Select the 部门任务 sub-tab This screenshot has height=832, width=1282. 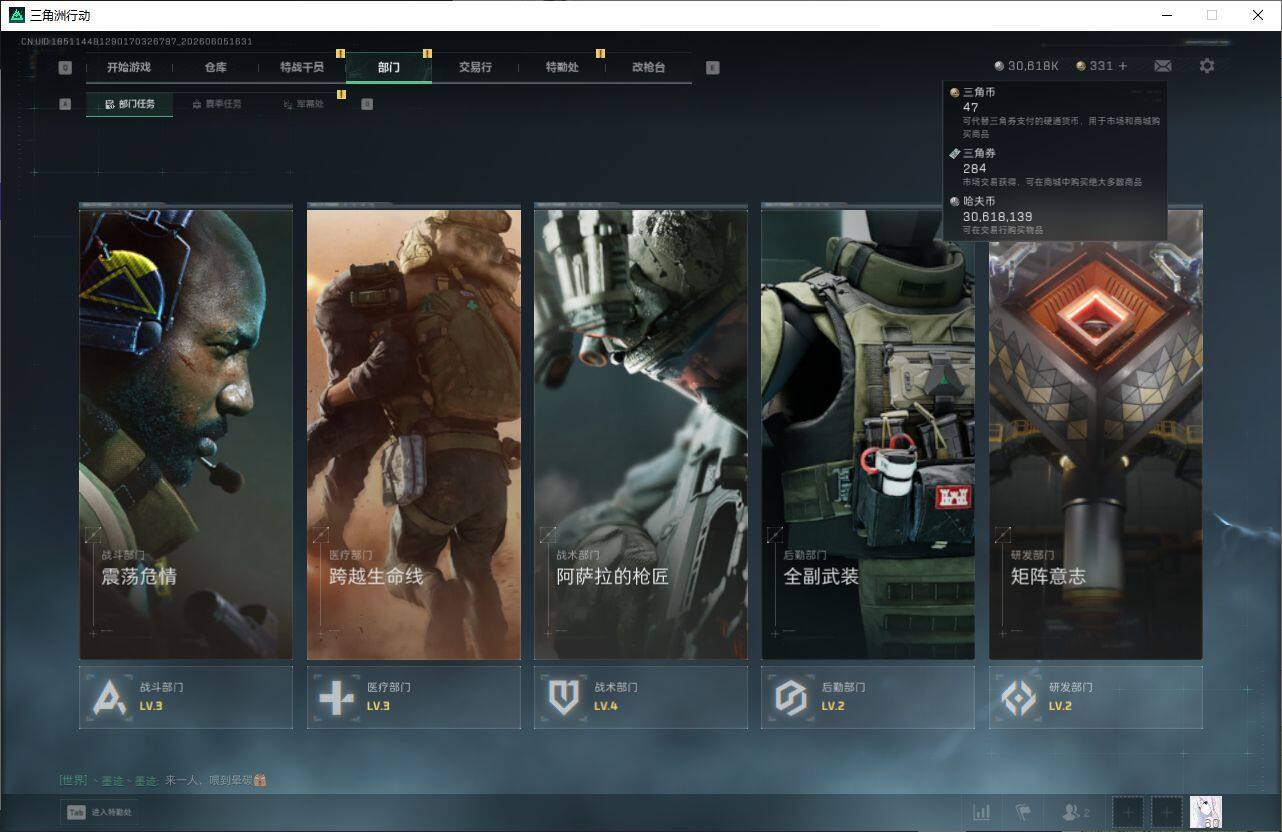click(x=129, y=104)
